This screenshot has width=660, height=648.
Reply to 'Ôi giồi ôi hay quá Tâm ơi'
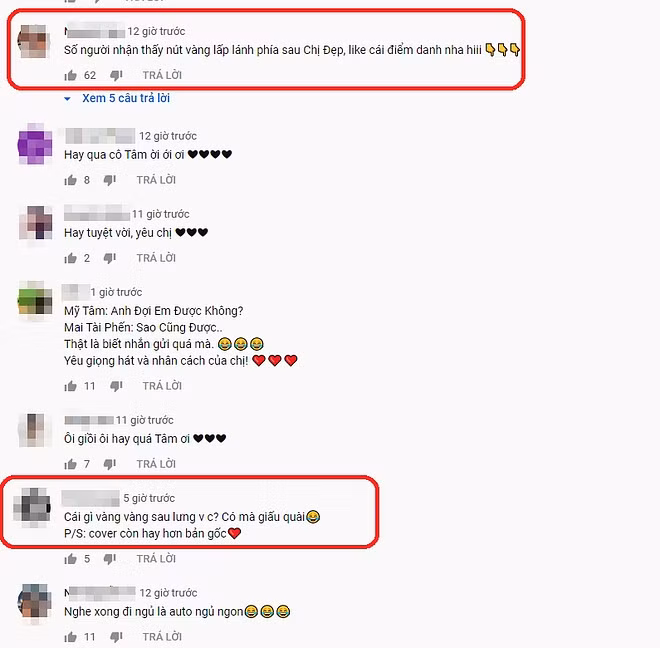pyautogui.click(x=156, y=464)
